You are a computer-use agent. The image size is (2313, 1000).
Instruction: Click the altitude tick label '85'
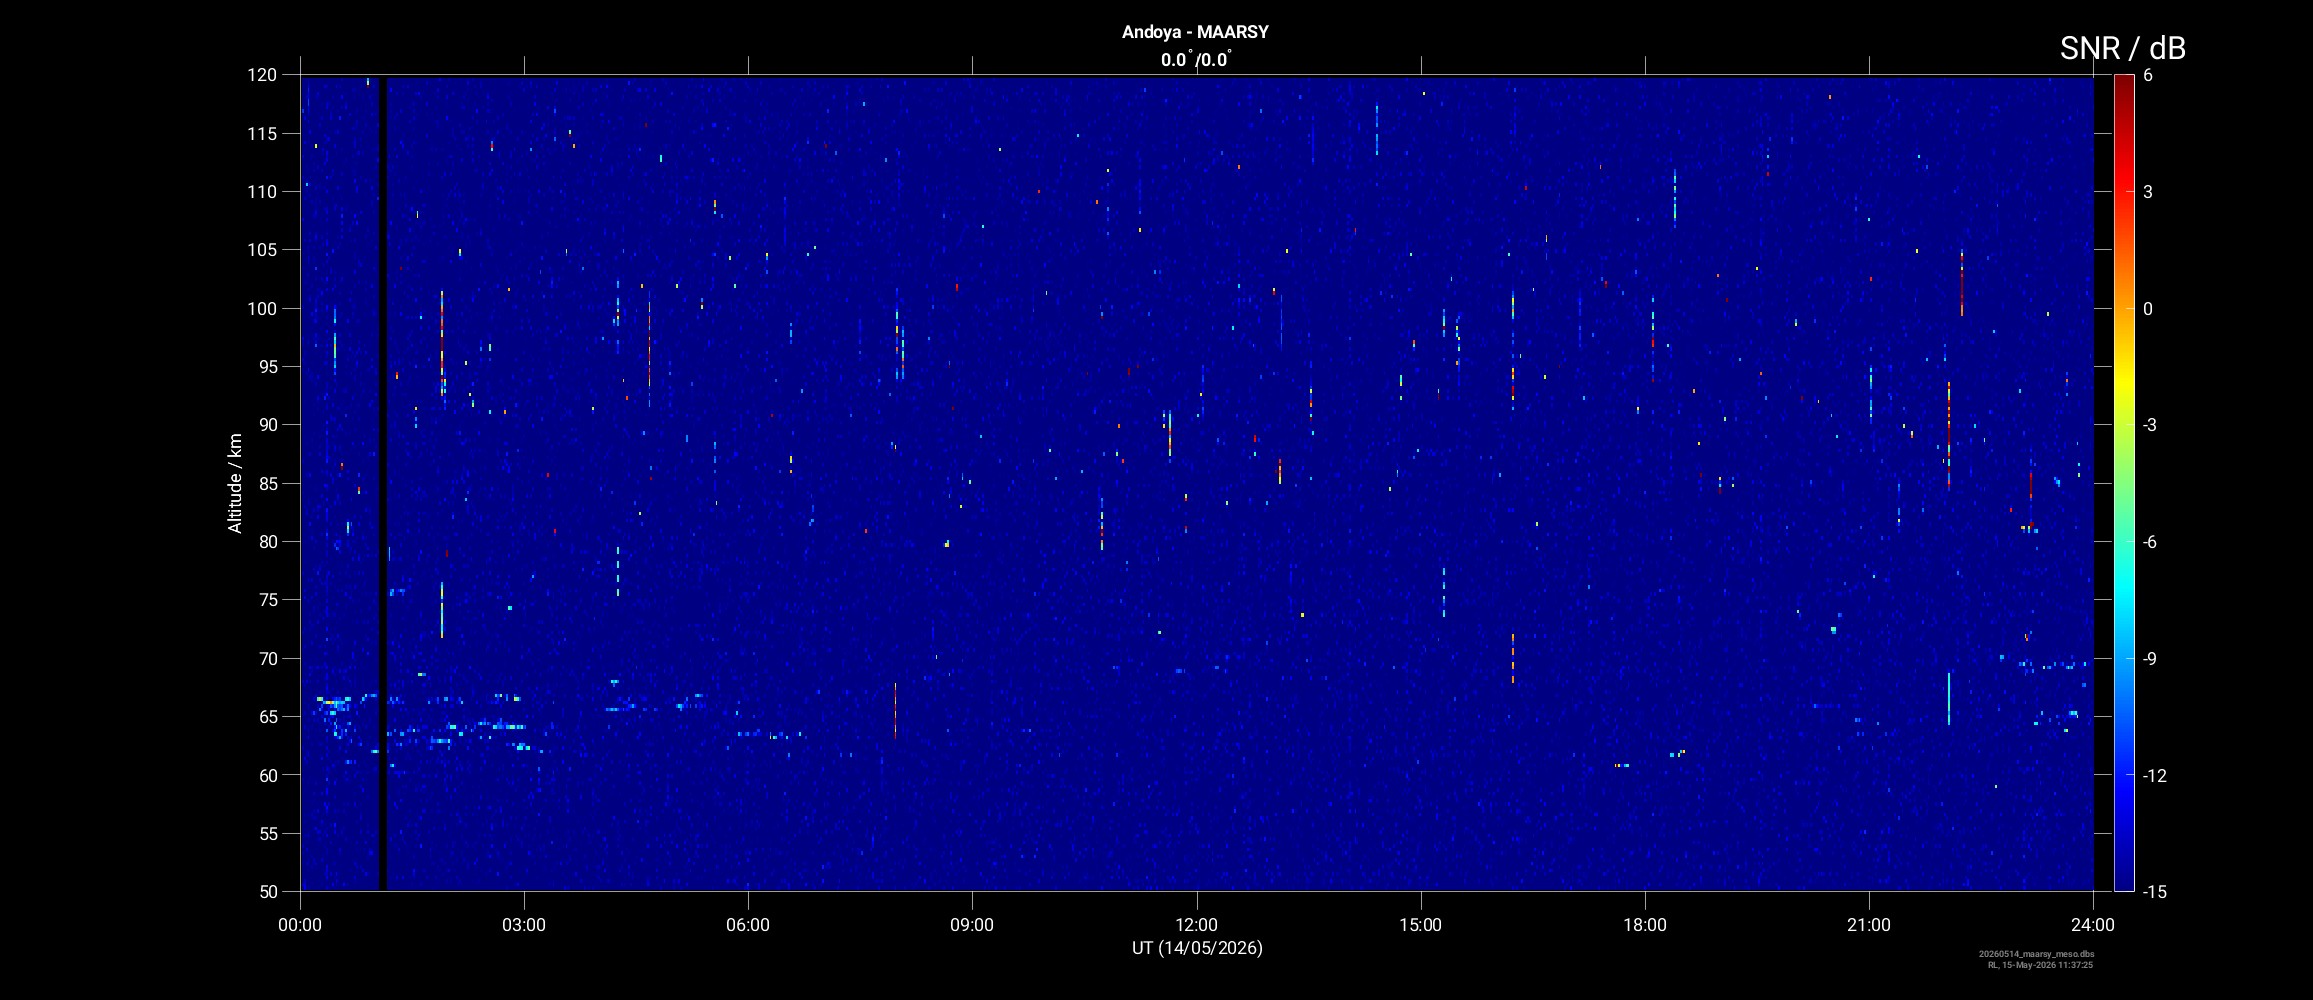pyautogui.click(x=267, y=483)
